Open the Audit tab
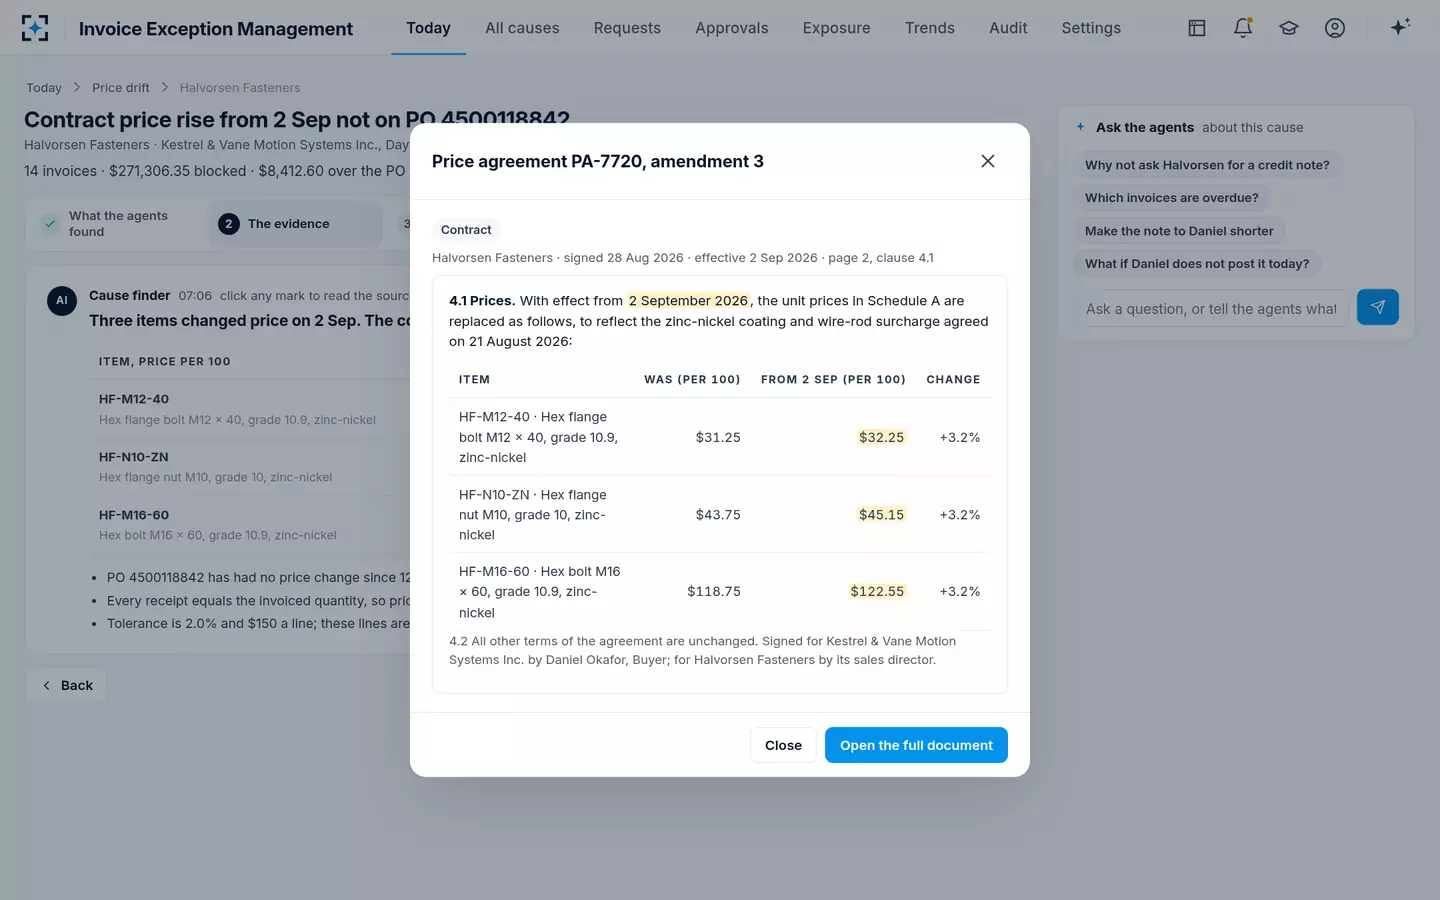 [x=1008, y=28]
